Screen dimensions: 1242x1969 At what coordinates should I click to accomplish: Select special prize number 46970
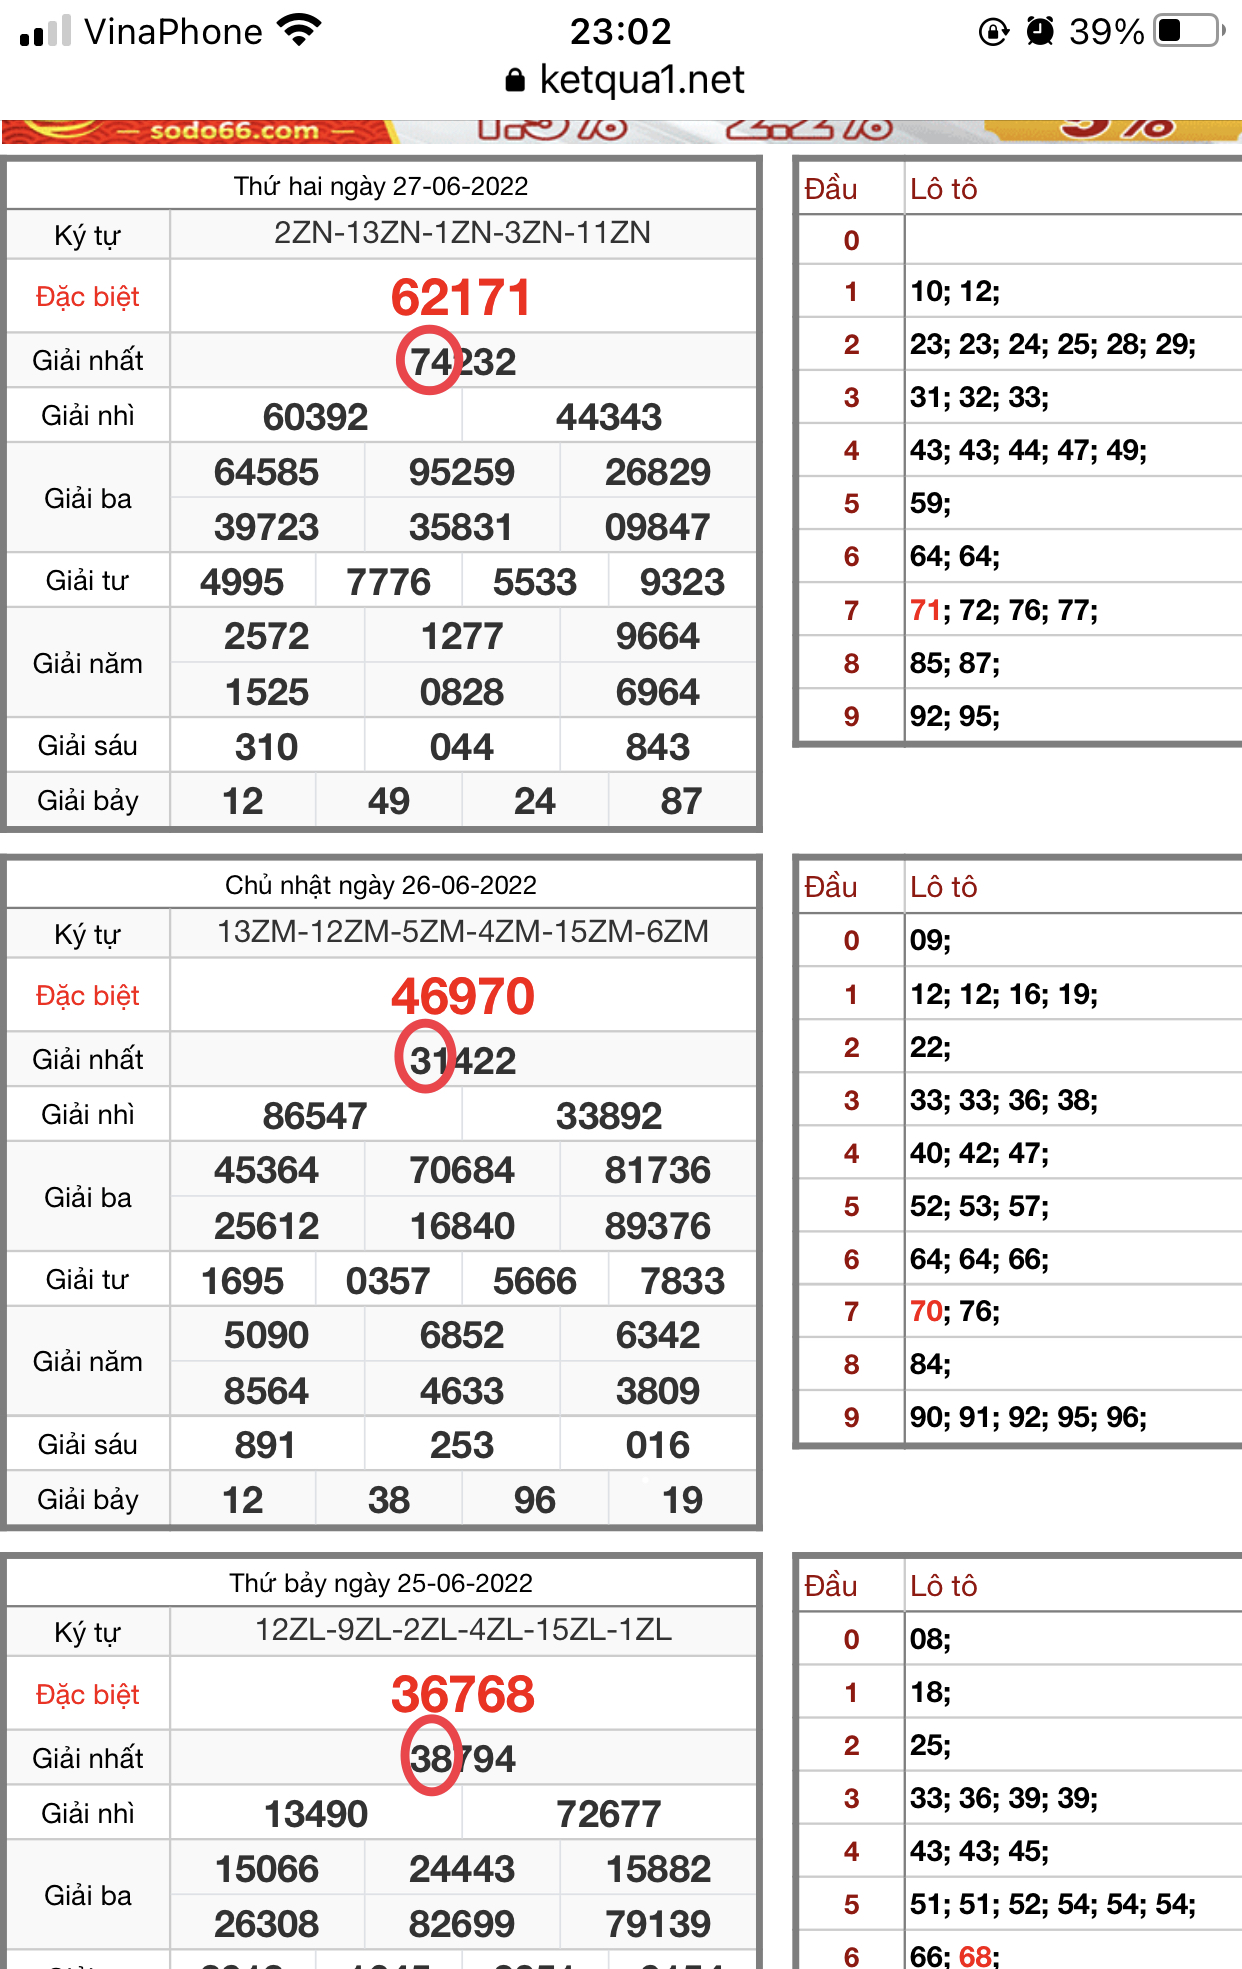point(463,996)
